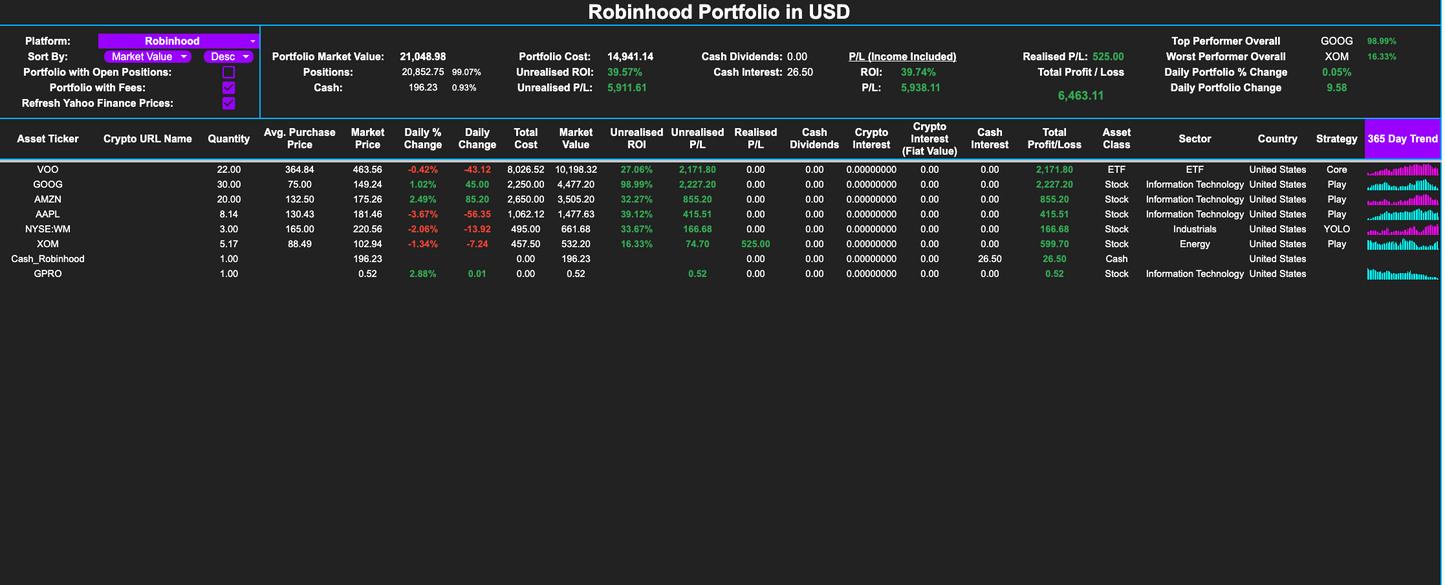This screenshot has width=1445, height=585.
Task: Select the AMZN ticker cell
Action: pos(48,200)
